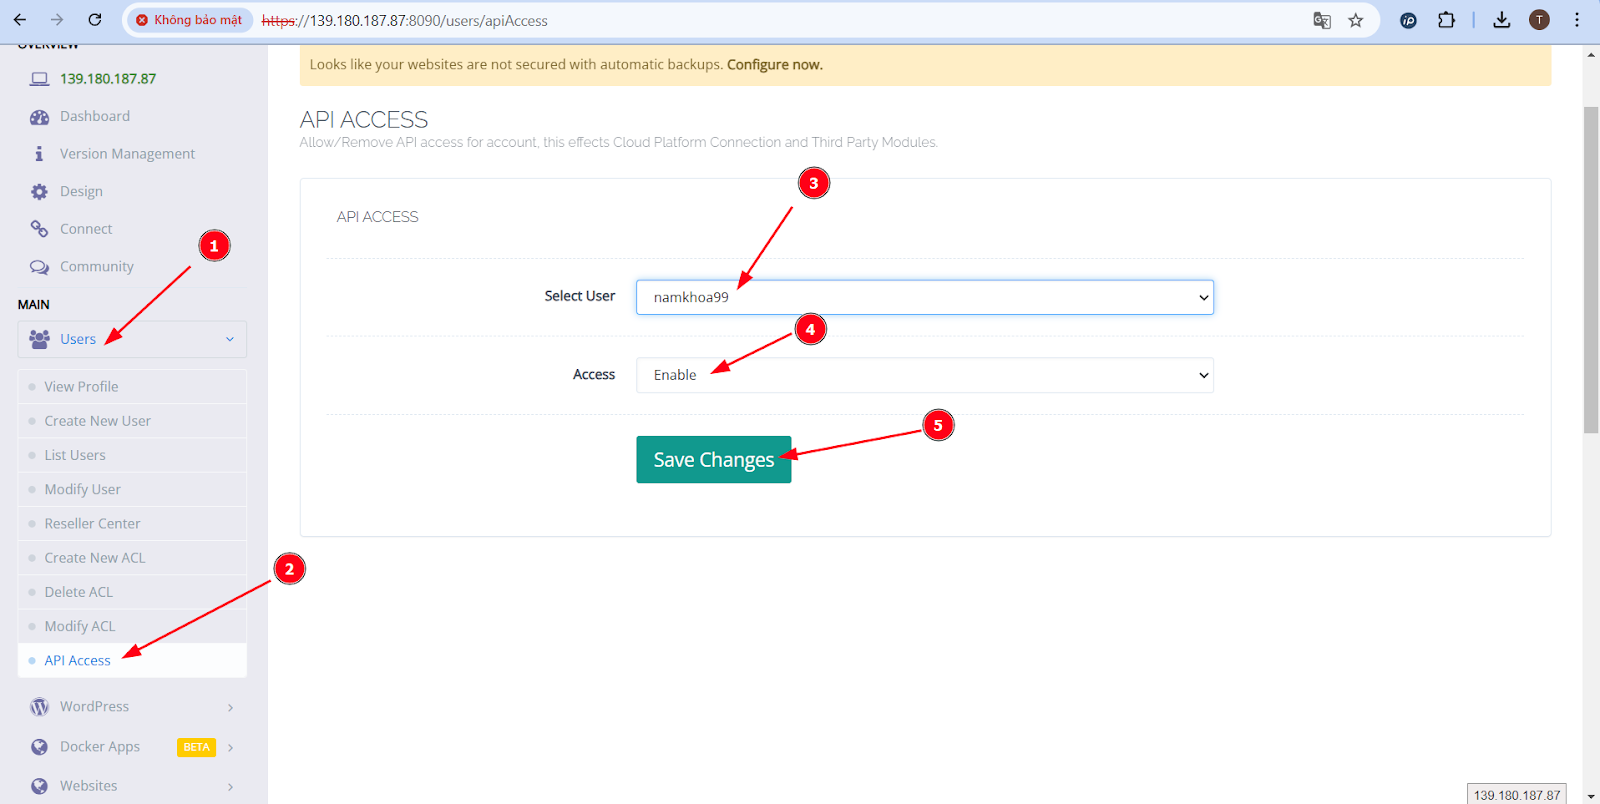Click the BETA badge on Docker Apps
1600x804 pixels.
tap(196, 747)
